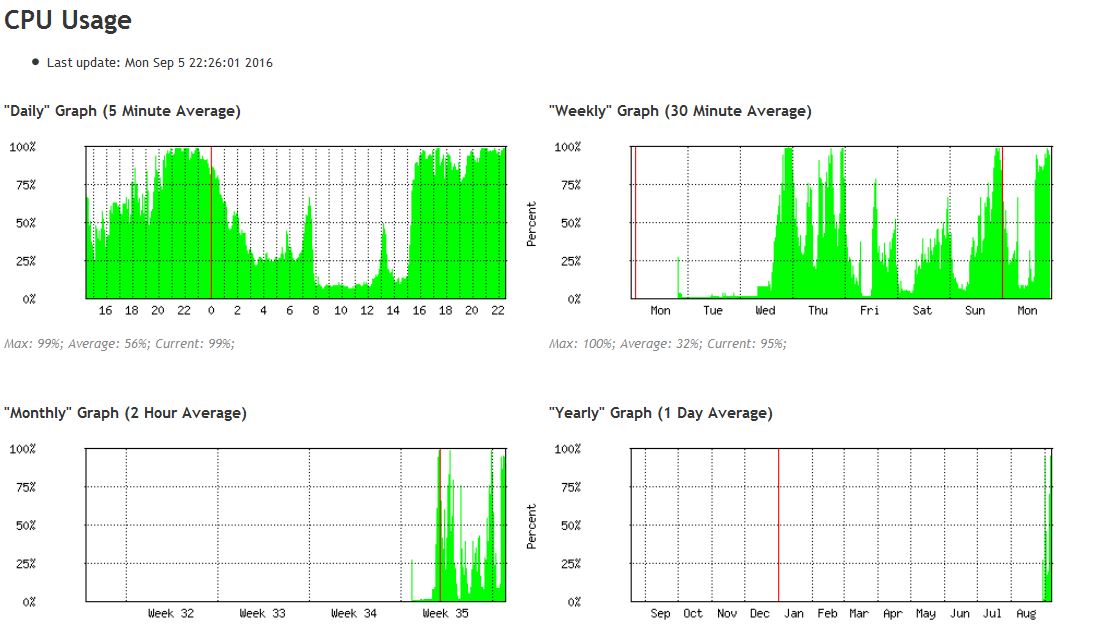Click the "Weekly" Graph (30 Minute Average) heading

(680, 111)
